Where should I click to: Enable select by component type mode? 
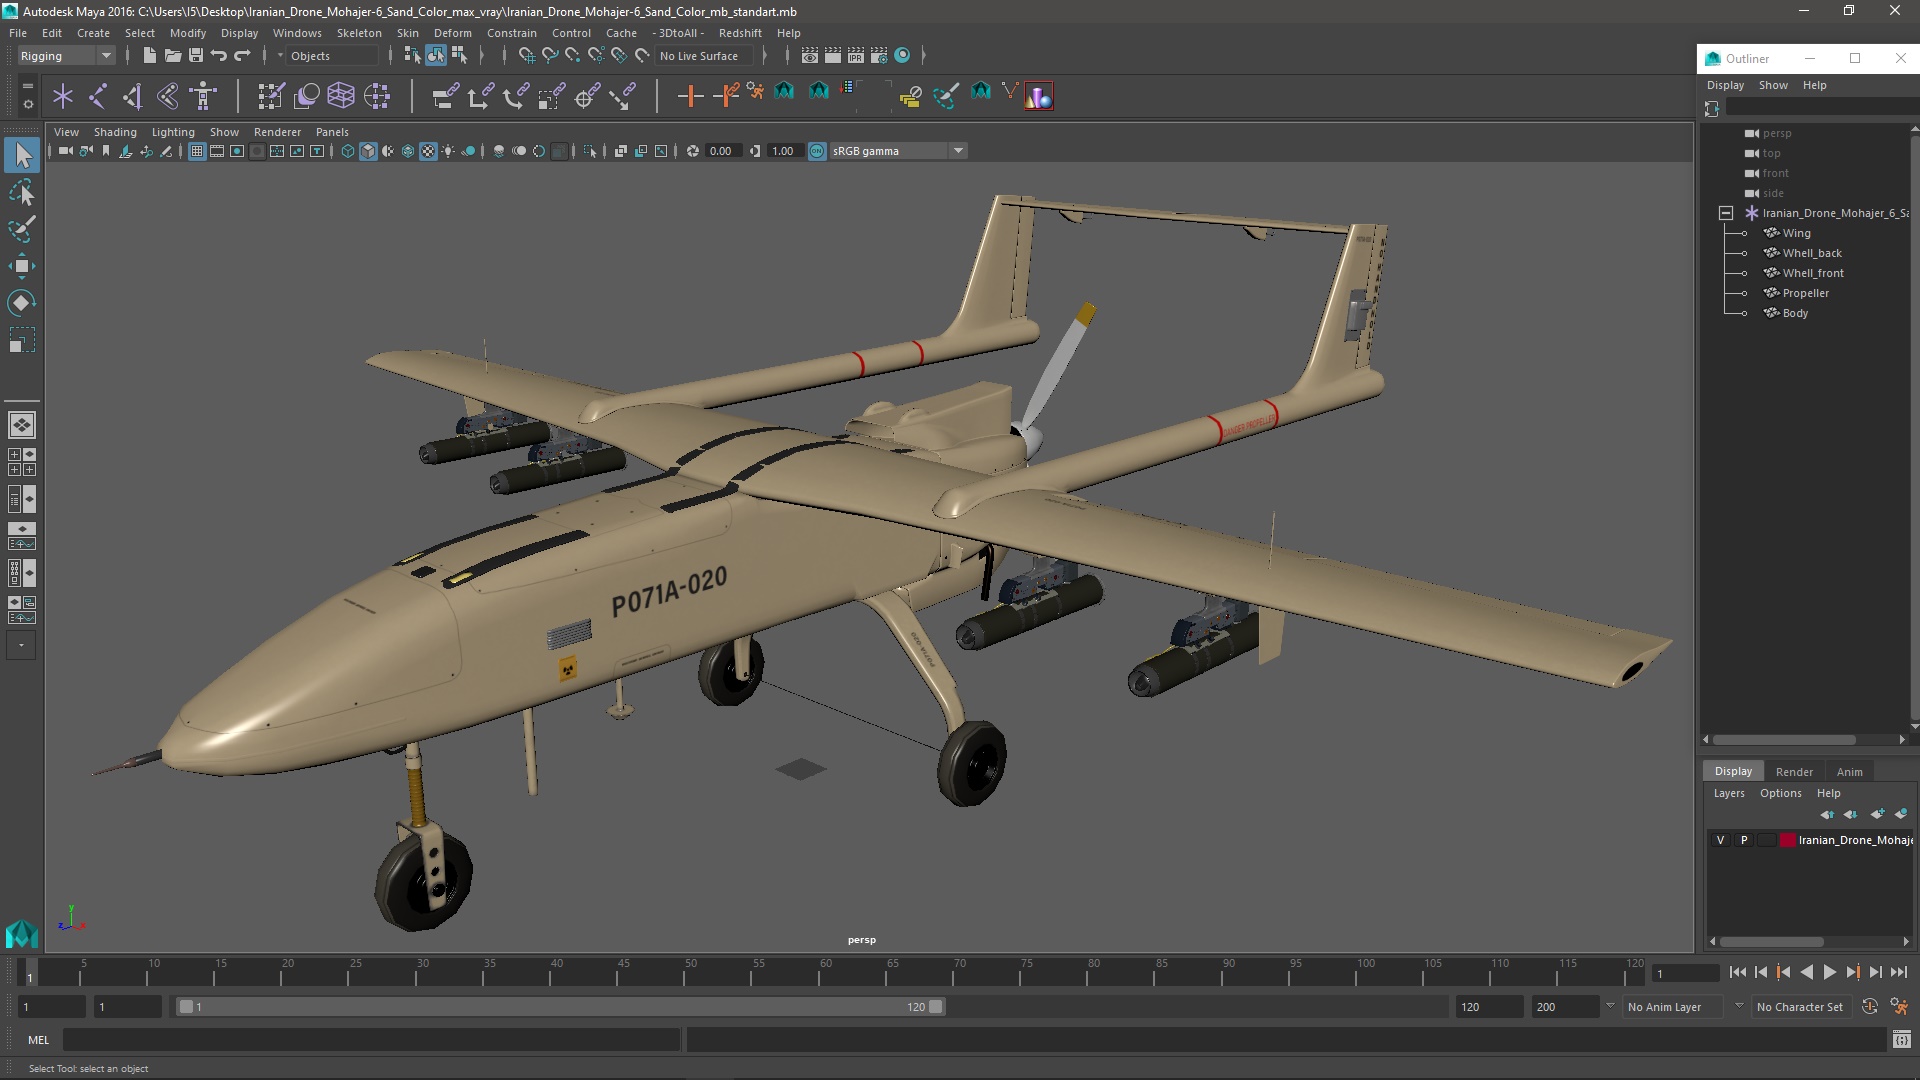(459, 56)
